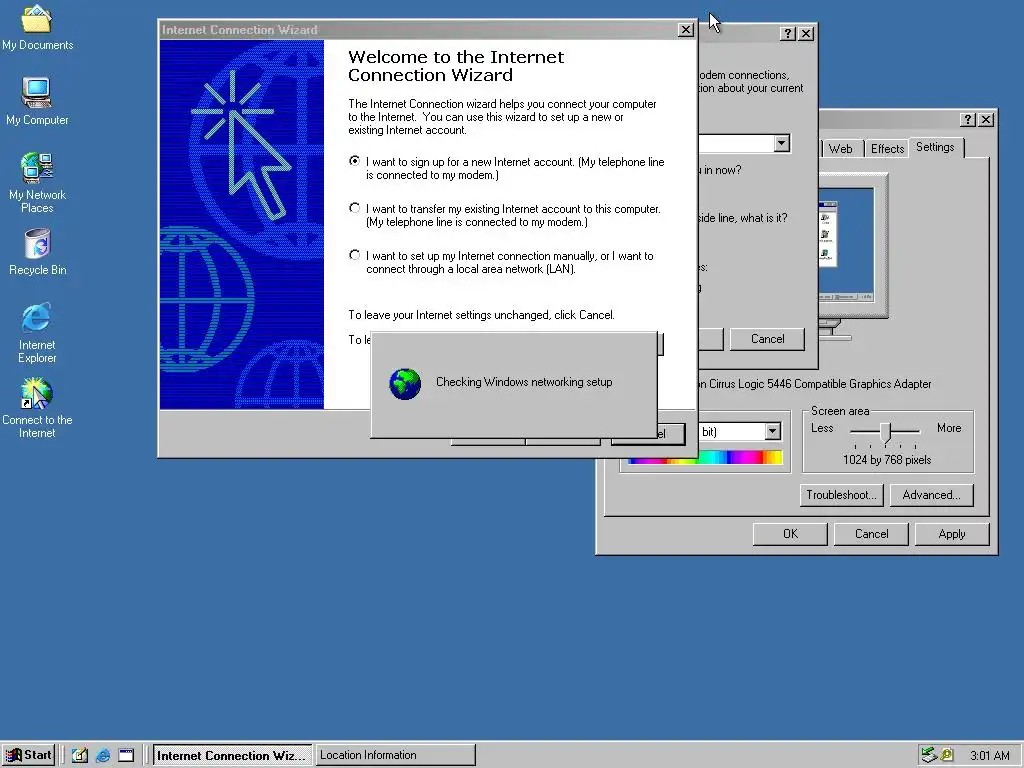Image resolution: width=1024 pixels, height=768 pixels.
Task: Switch to Location Information taskbar button
Action: pyautogui.click(x=395, y=756)
